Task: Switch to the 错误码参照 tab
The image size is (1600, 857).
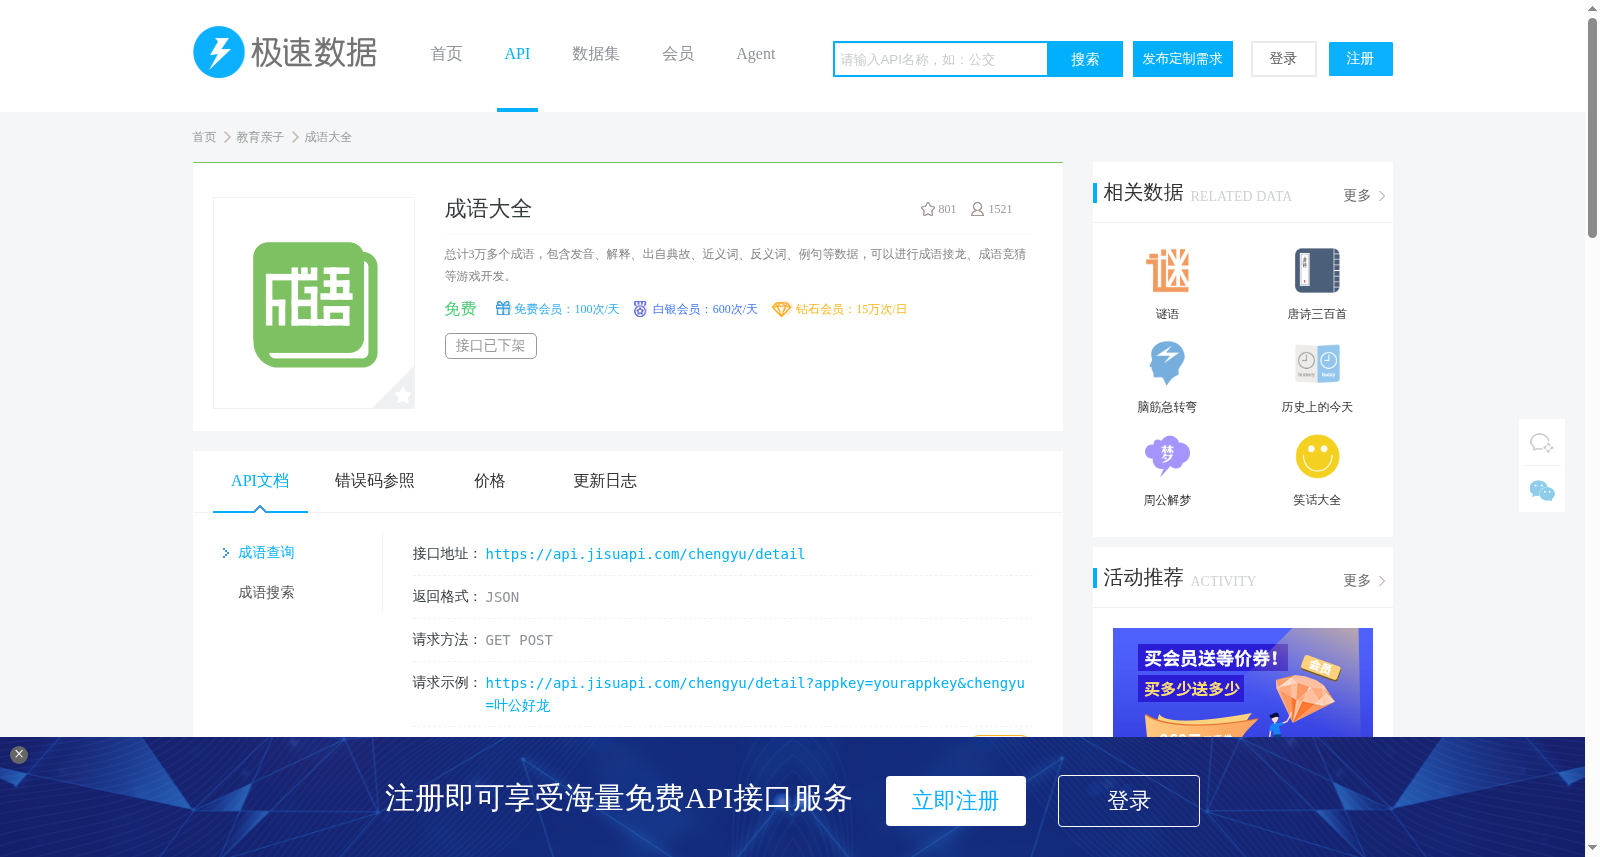Action: [375, 481]
